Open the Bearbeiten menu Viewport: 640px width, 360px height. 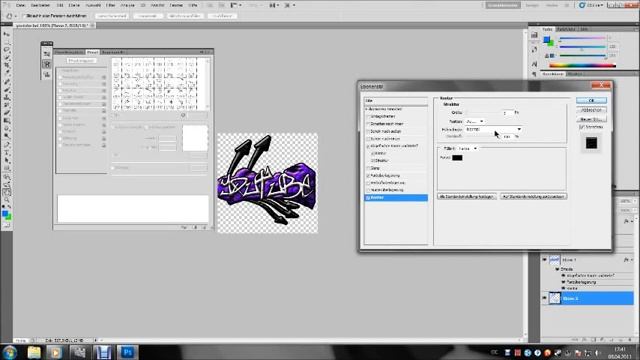40,5
